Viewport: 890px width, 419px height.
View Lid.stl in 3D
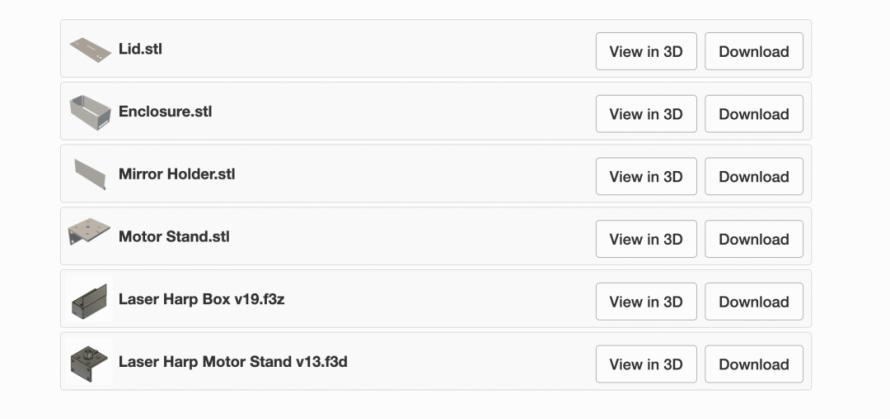pos(646,51)
